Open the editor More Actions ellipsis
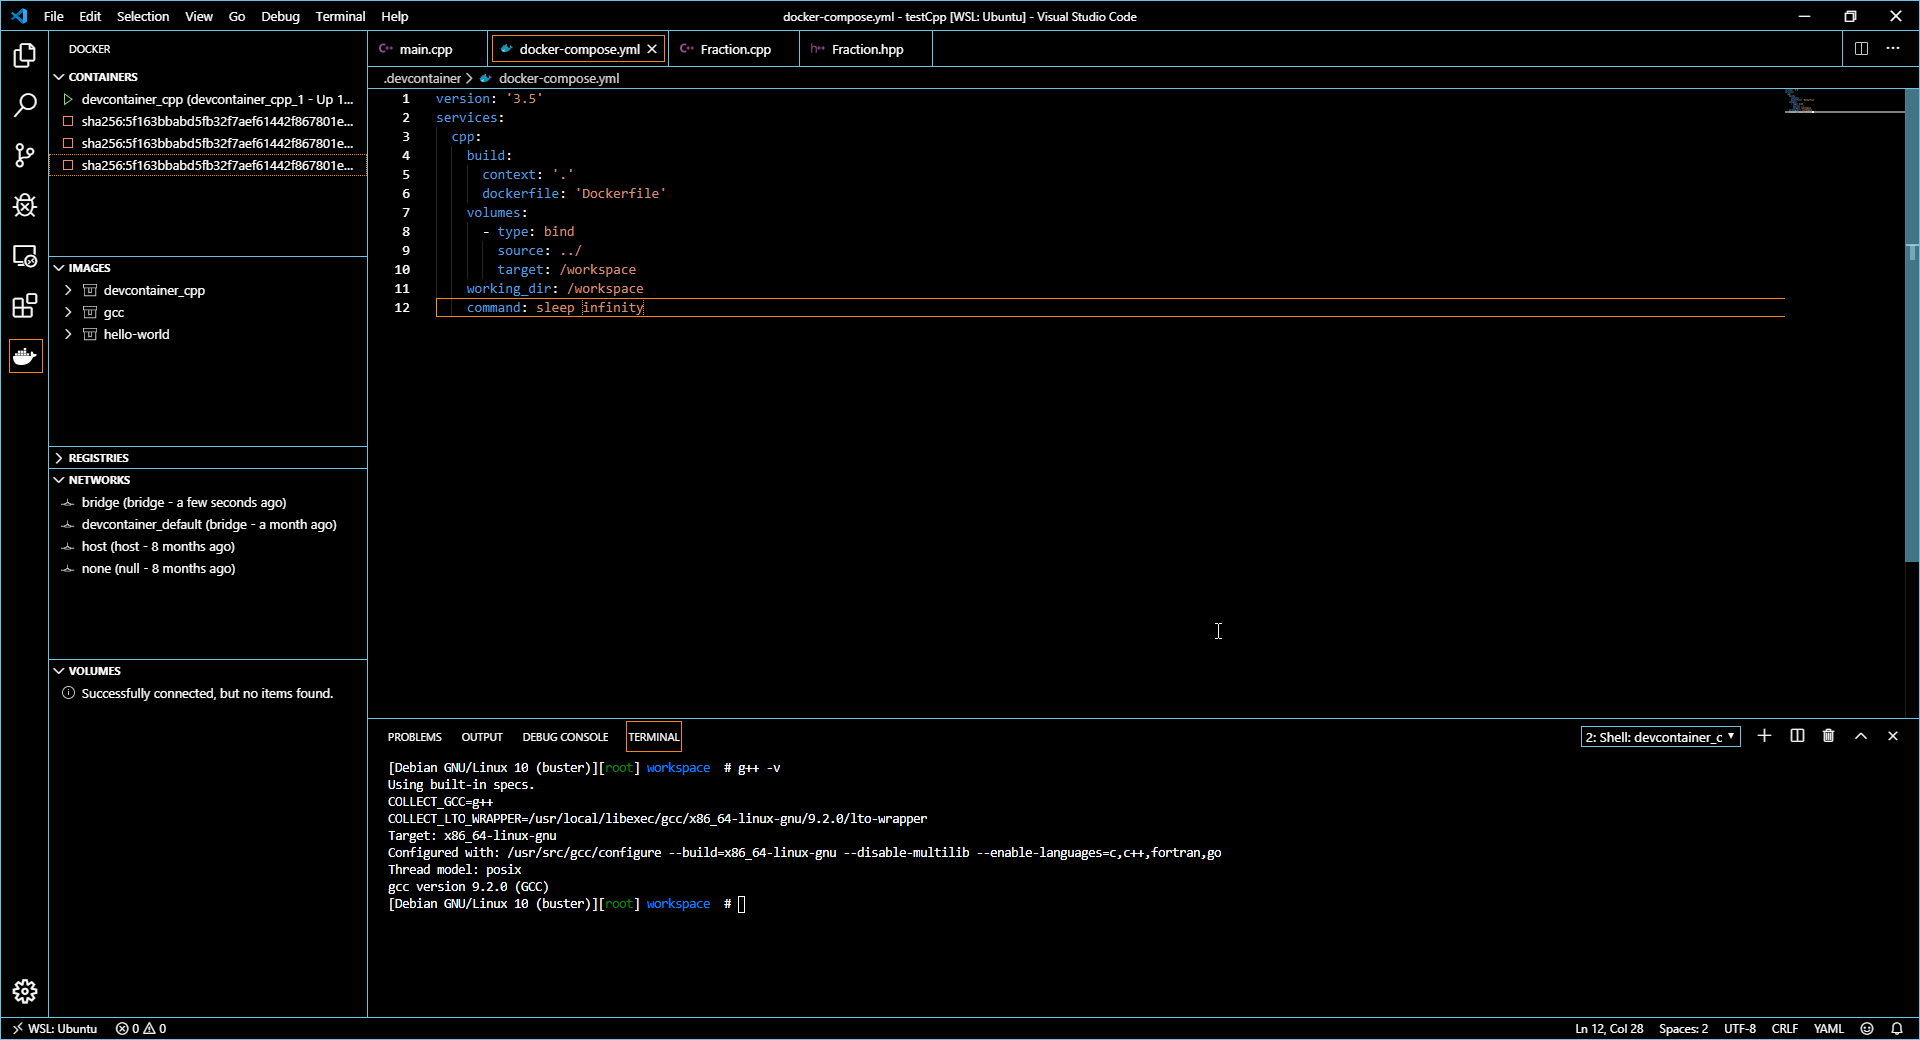The width and height of the screenshot is (1920, 1040). tap(1893, 48)
